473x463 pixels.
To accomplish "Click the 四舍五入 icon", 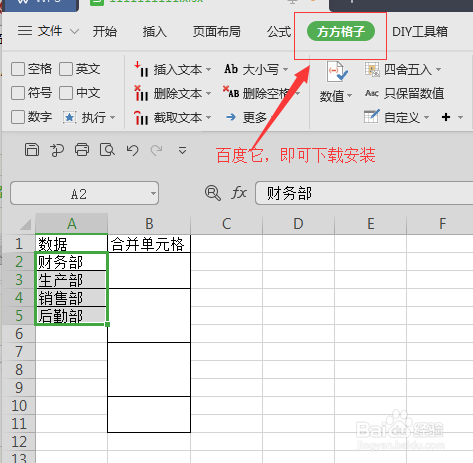I will tap(372, 69).
